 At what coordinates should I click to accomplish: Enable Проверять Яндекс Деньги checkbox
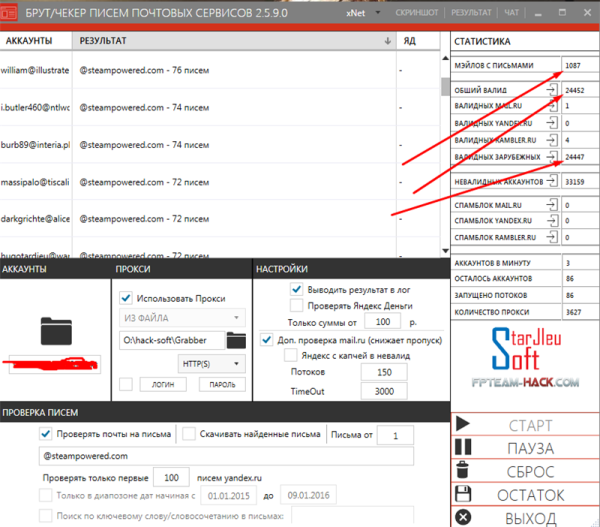coord(296,305)
